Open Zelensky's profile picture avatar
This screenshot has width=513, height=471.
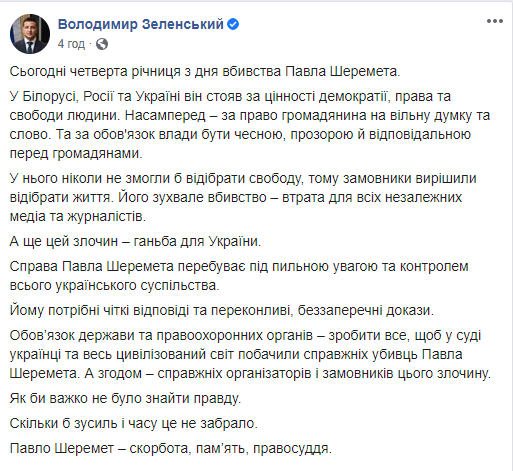(x=30, y=34)
